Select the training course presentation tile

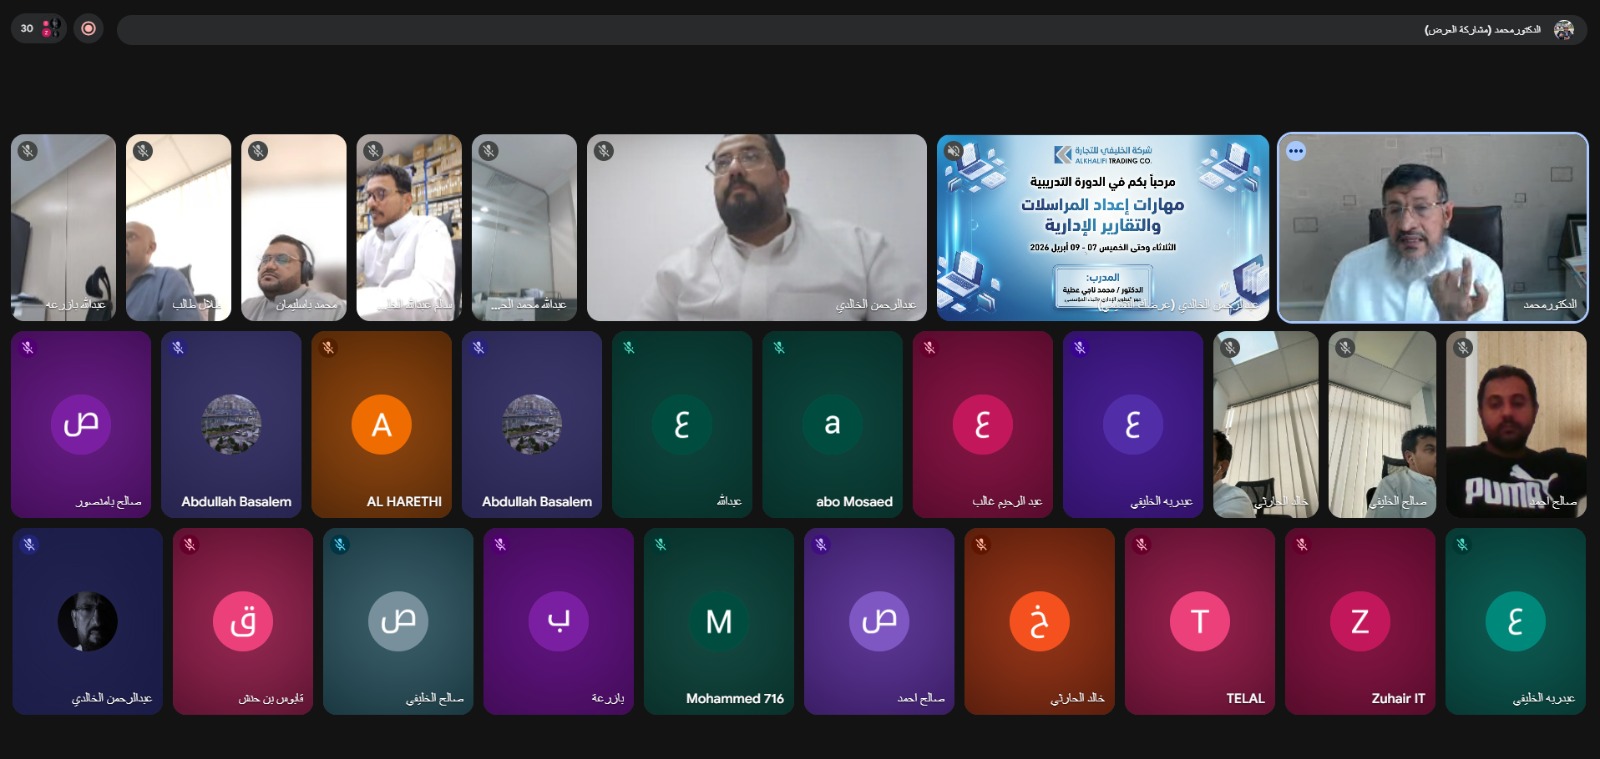coord(1102,228)
